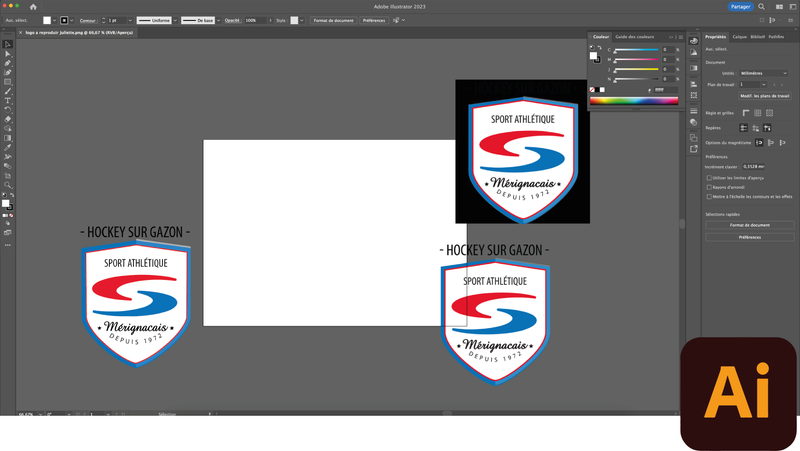Pick a color from the spectrum bar
This screenshot has height=451, width=800.
pyautogui.click(x=634, y=101)
